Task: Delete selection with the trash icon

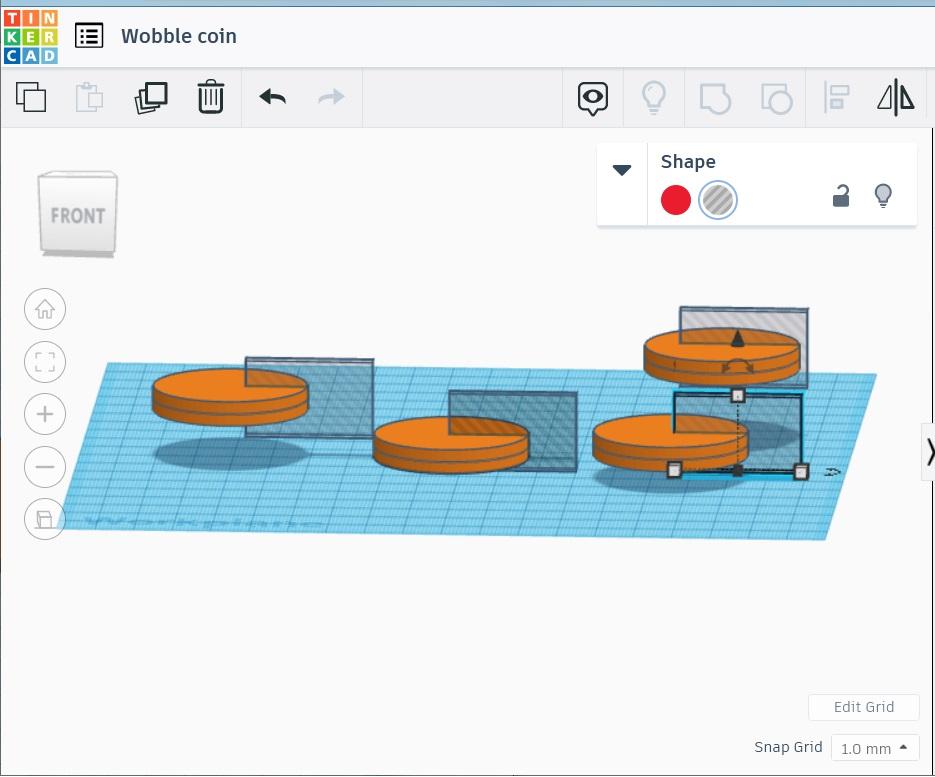Action: click(x=210, y=97)
